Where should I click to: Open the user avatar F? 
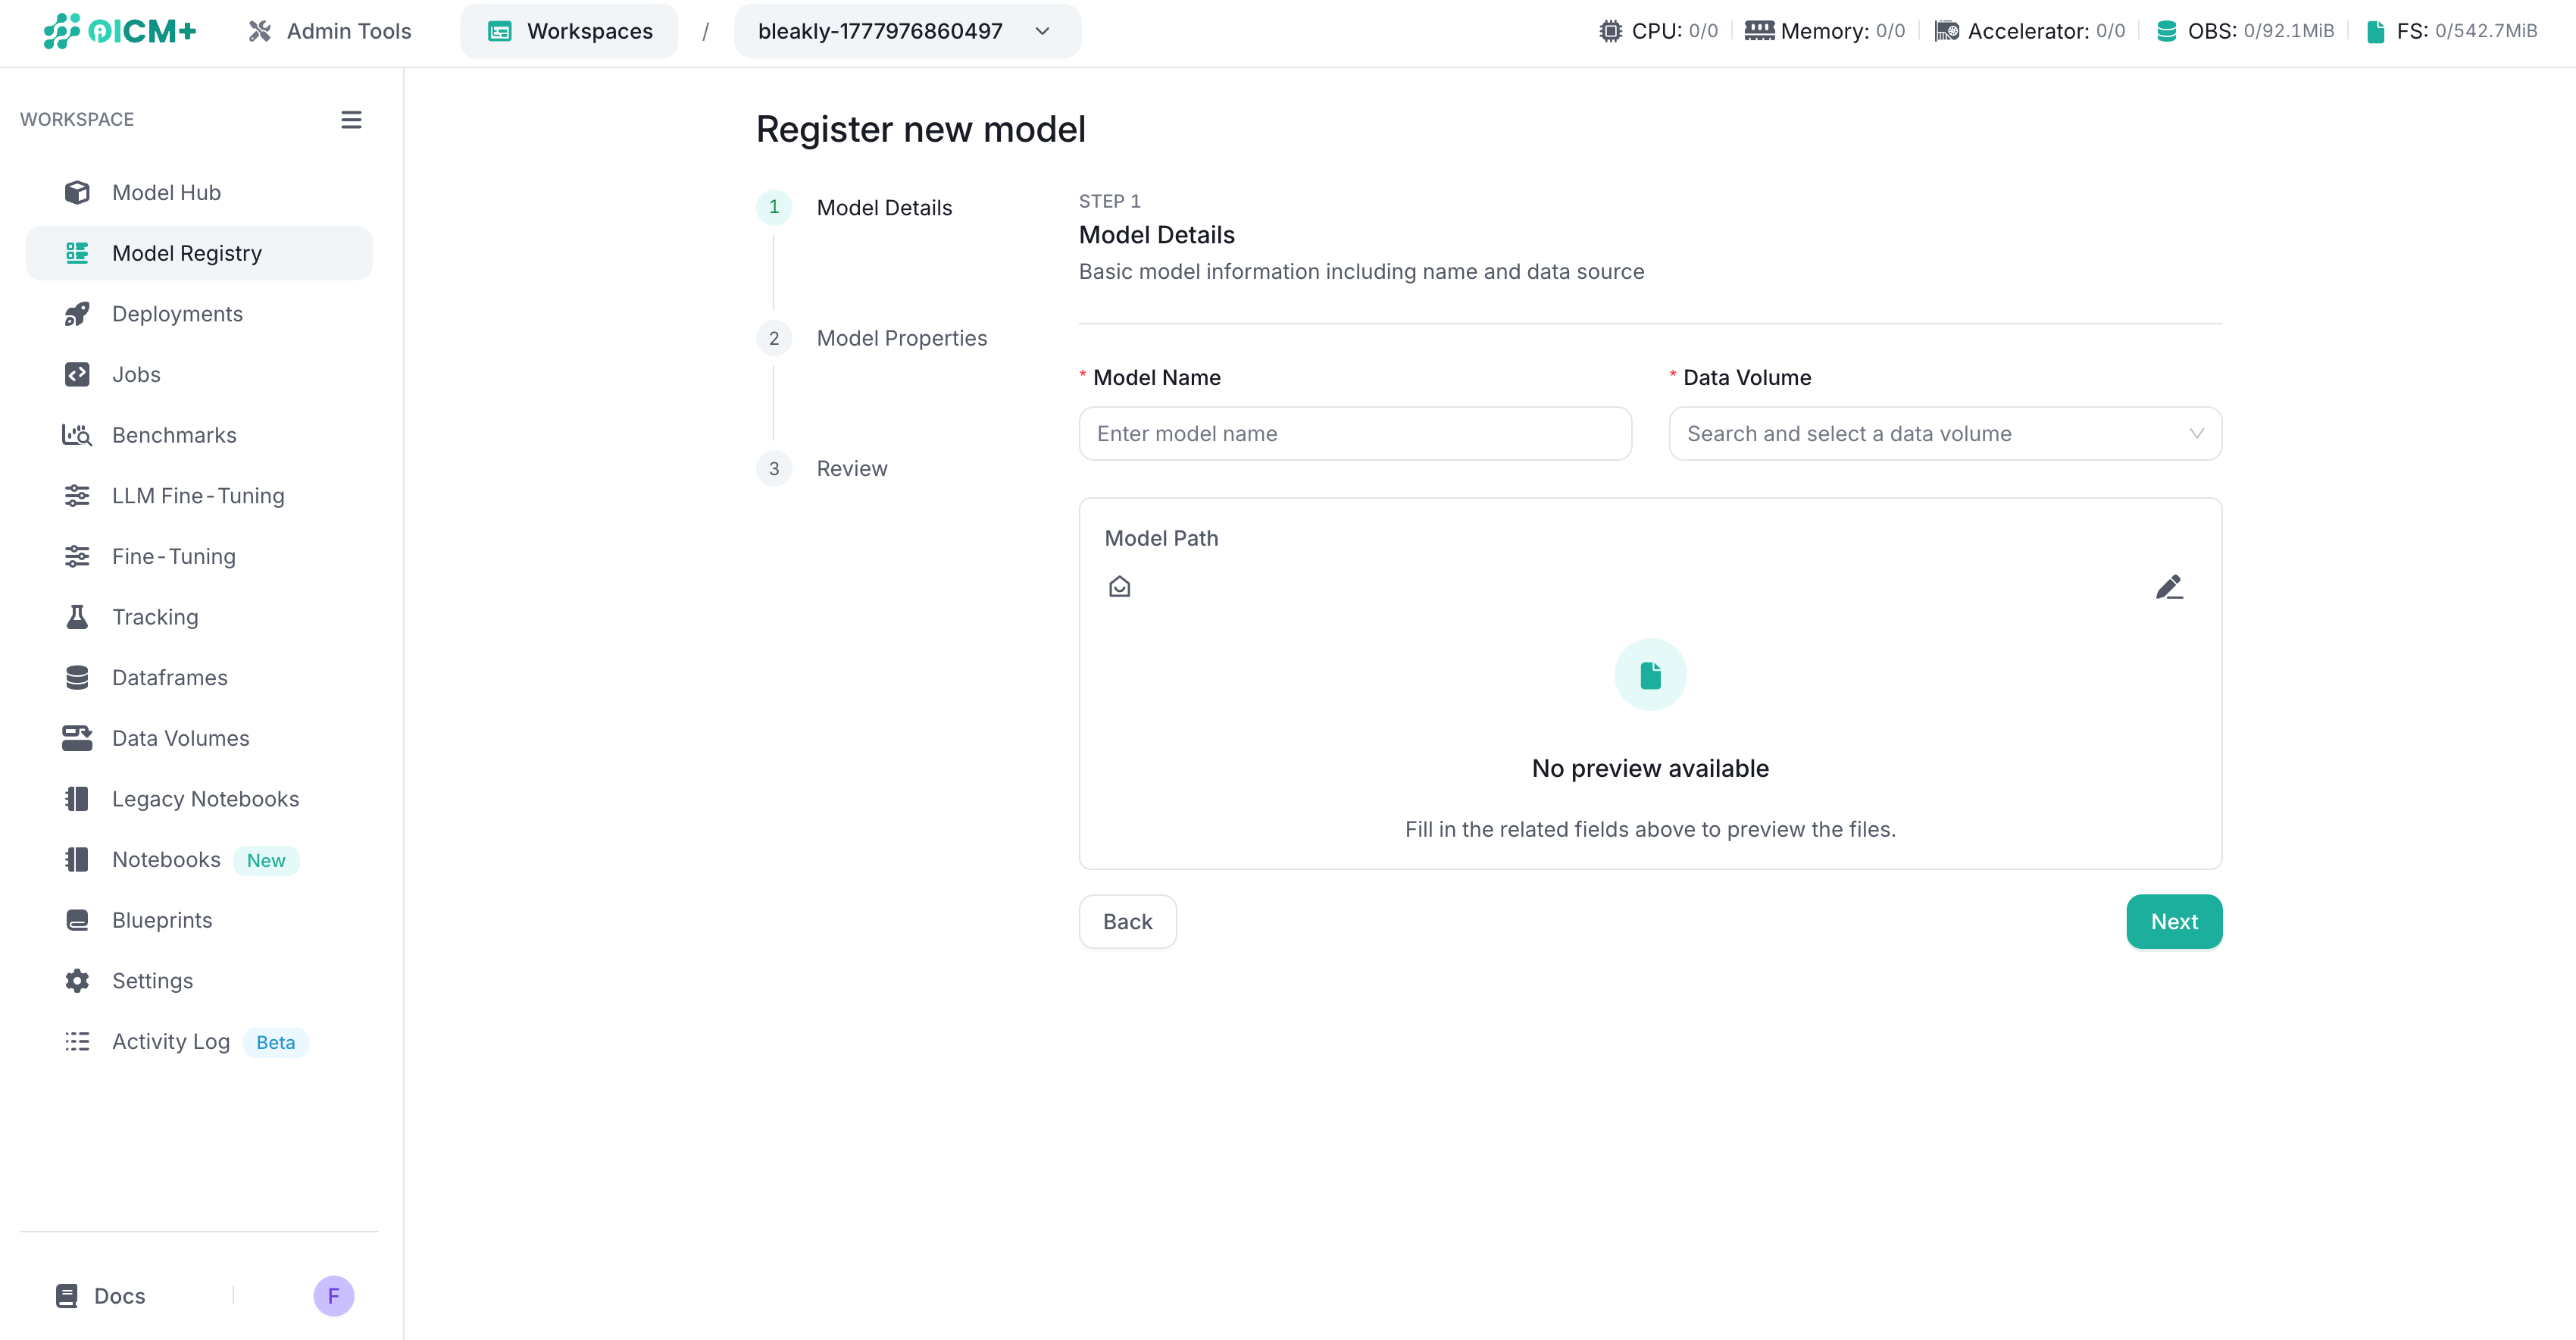coord(334,1296)
